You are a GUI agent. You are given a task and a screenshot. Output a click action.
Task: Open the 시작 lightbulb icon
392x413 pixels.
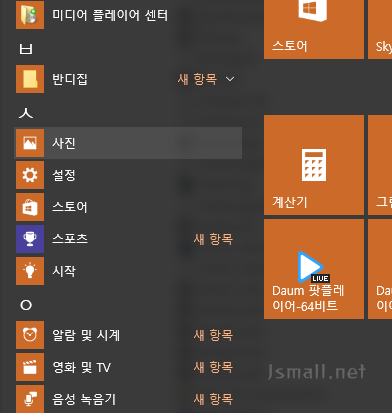30,271
